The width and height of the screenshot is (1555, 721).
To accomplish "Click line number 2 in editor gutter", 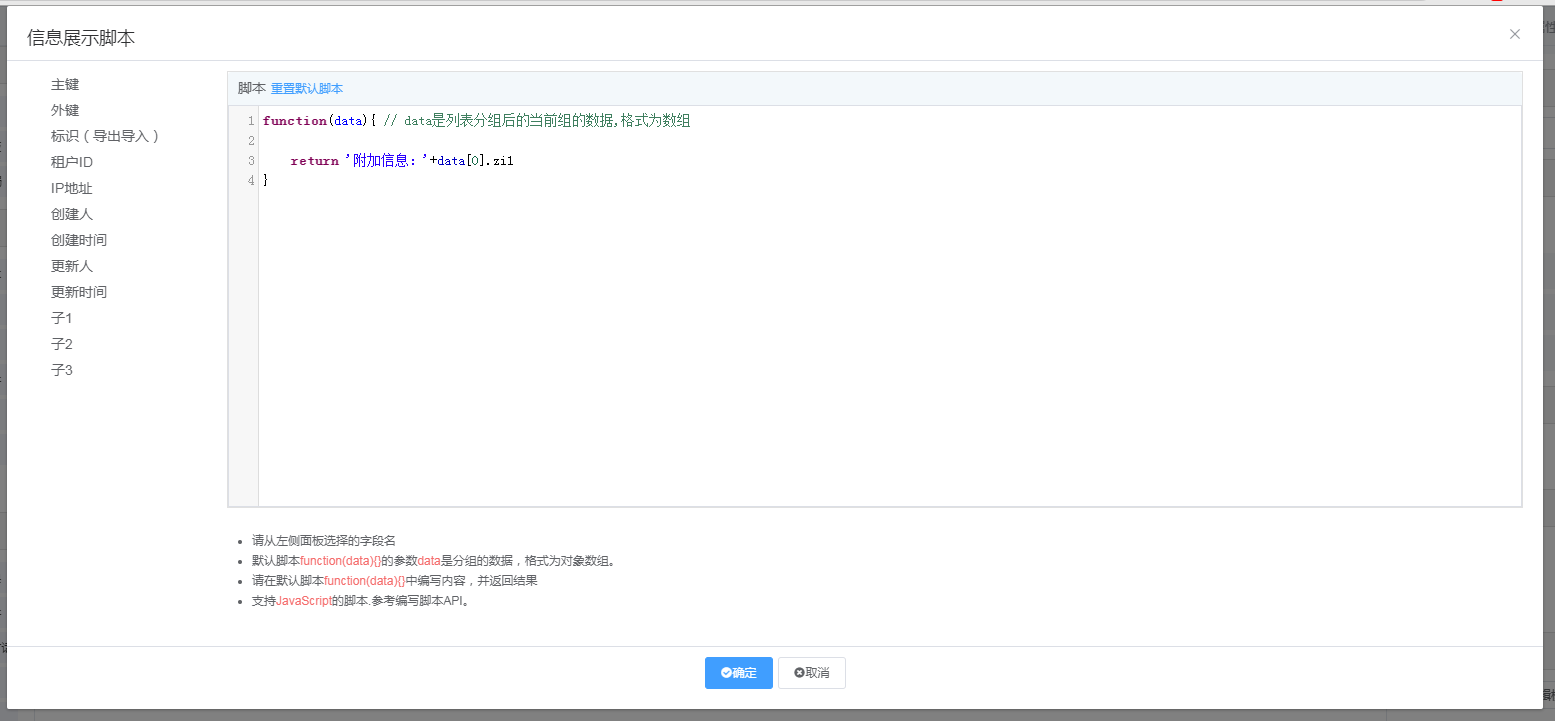I will [249, 141].
